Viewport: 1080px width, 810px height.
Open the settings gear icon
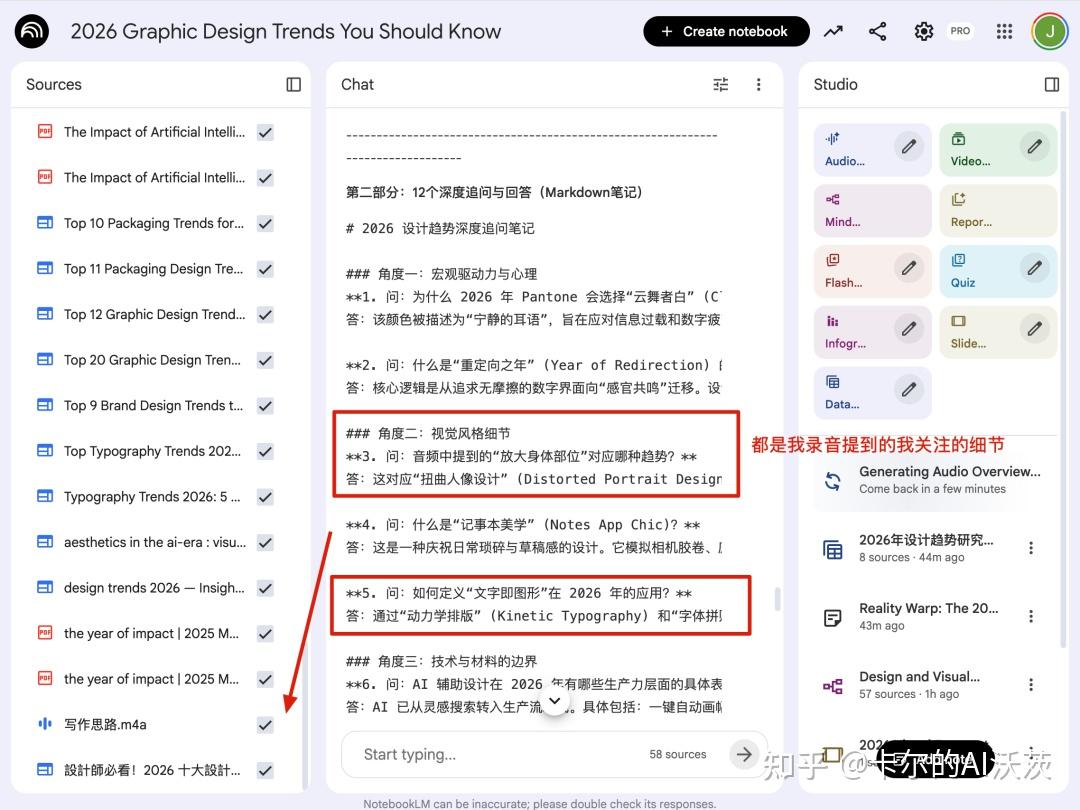pos(923,32)
